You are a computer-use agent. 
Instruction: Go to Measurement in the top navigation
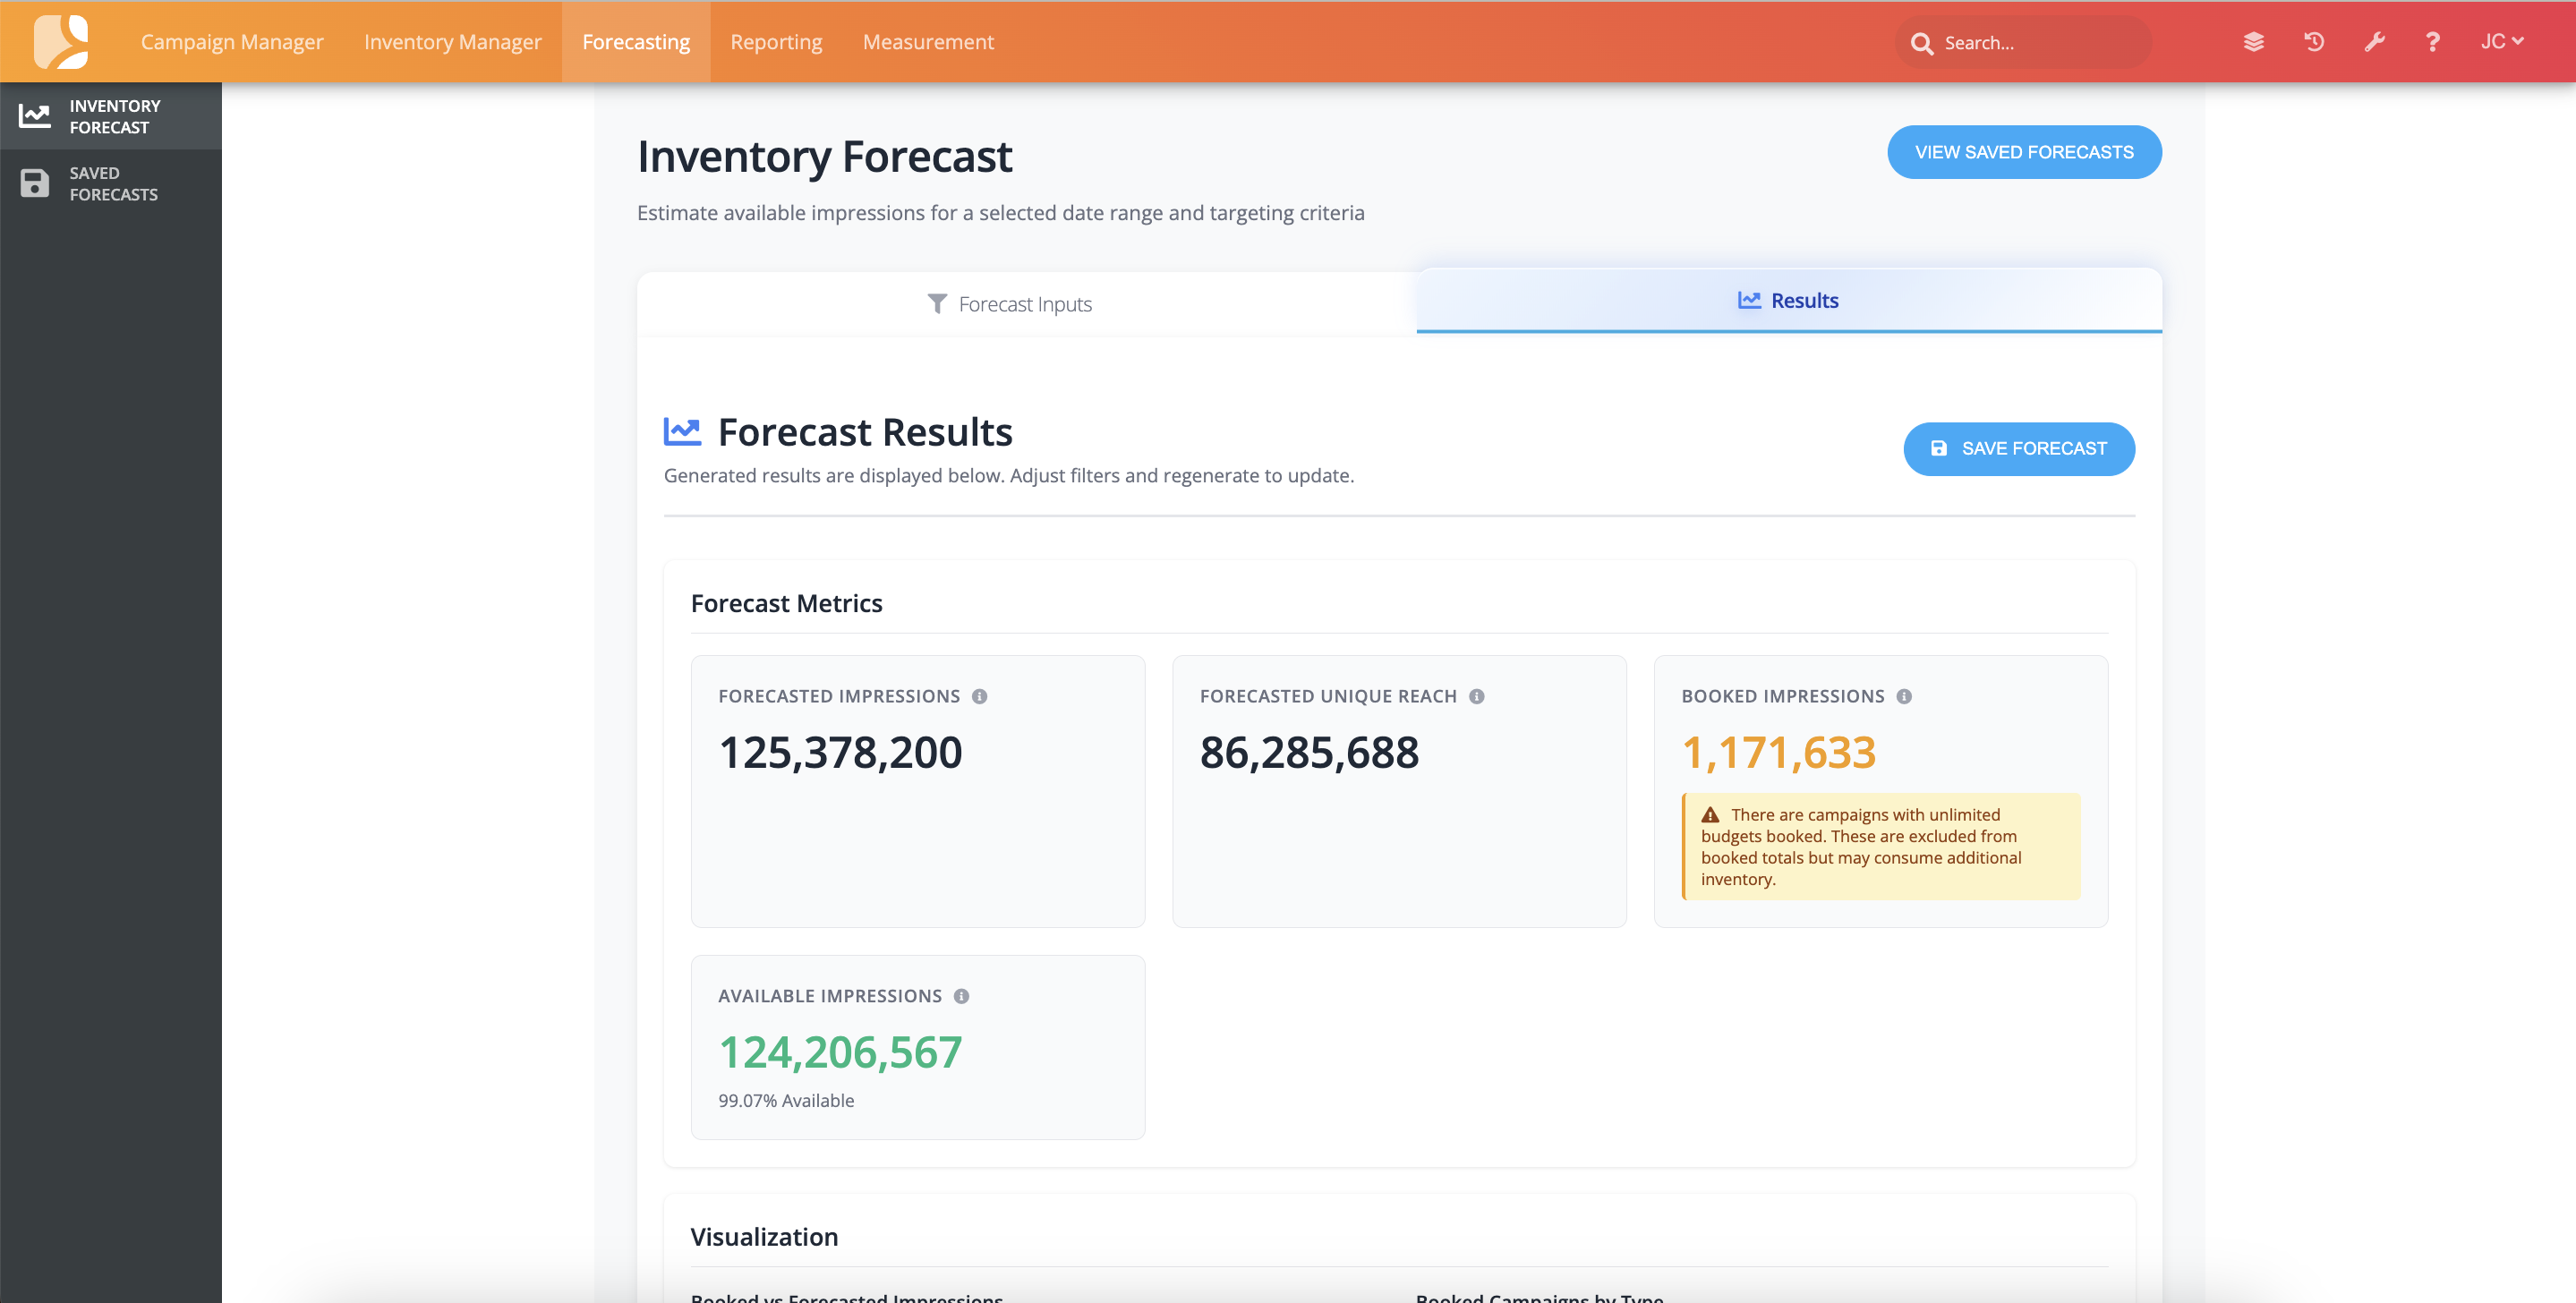click(928, 42)
